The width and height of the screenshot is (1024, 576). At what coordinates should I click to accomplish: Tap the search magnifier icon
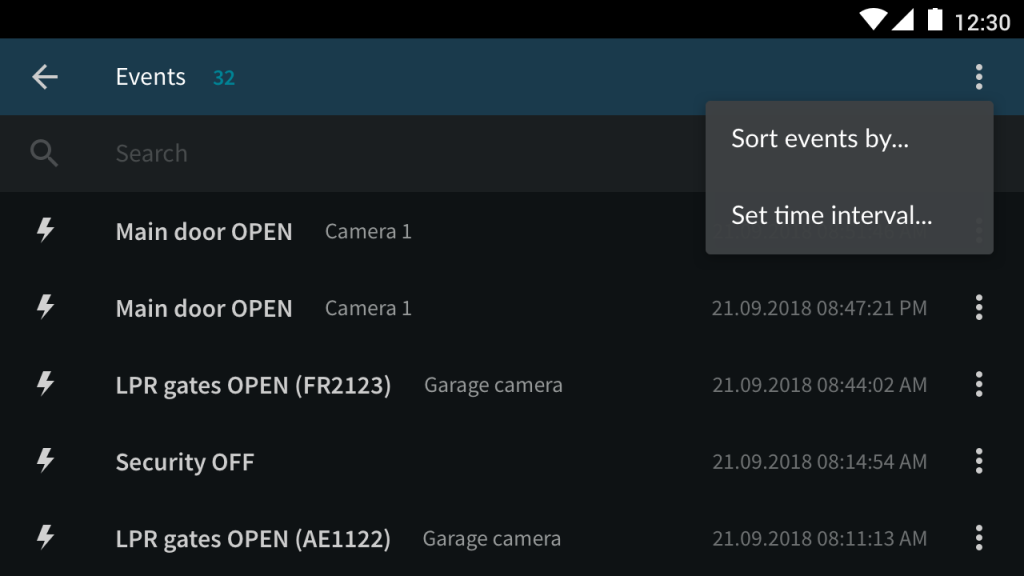pyautogui.click(x=44, y=153)
